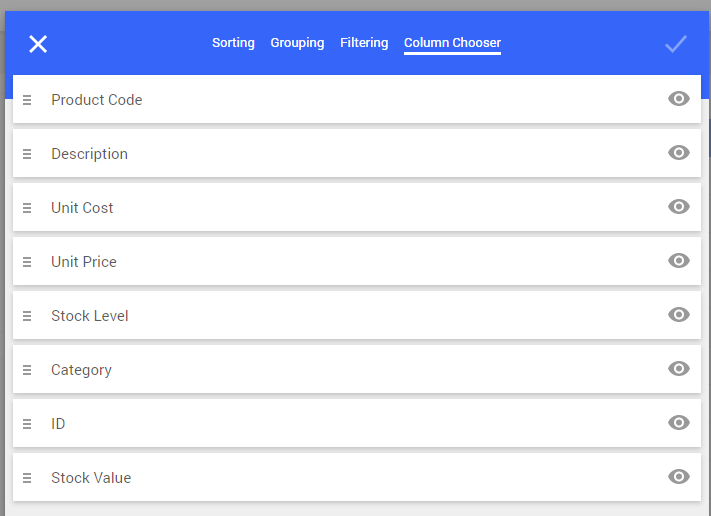Click the Stock Value drag handle
711x516 pixels.
point(27,477)
